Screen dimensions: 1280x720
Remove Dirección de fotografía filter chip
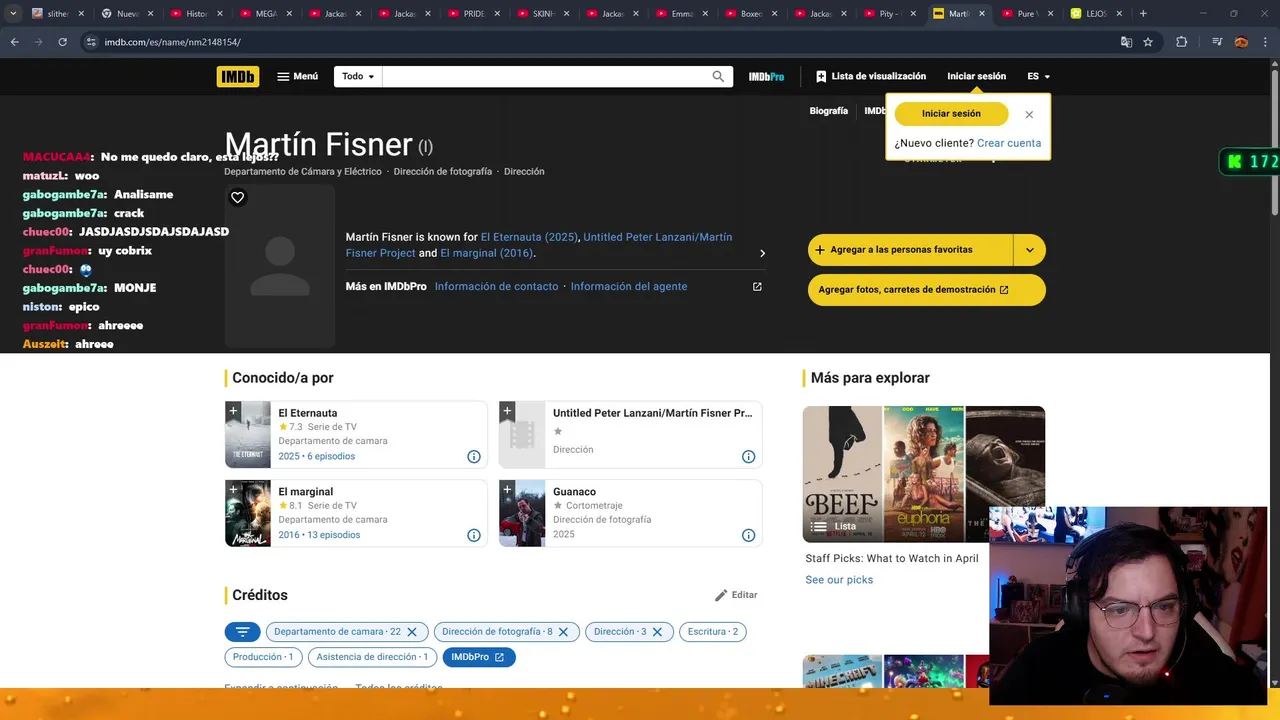[x=563, y=632]
